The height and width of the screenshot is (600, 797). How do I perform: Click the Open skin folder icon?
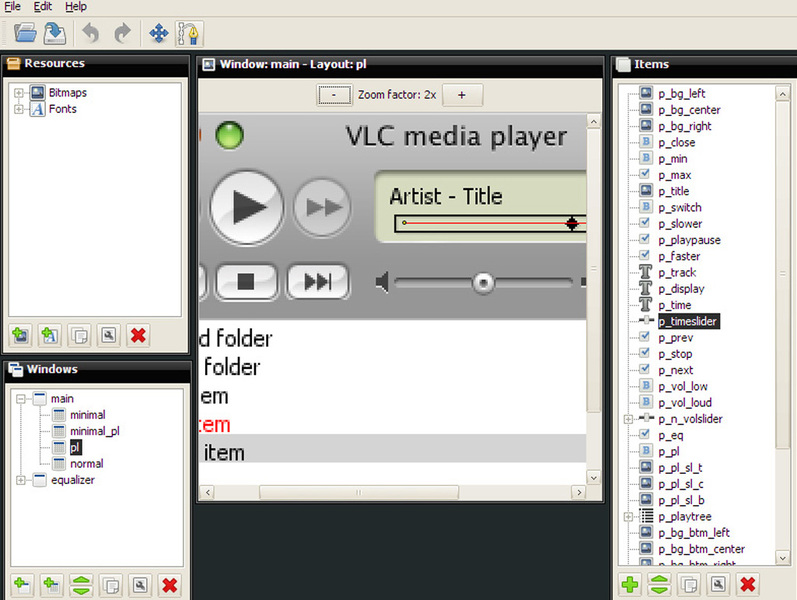[x=25, y=34]
